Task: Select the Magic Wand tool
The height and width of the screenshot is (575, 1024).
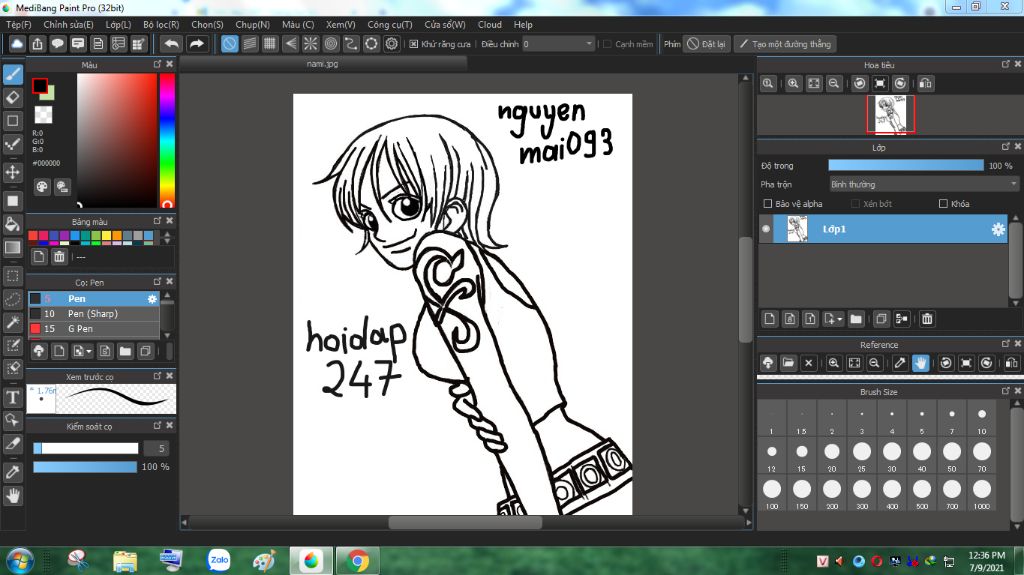Action: [13, 322]
